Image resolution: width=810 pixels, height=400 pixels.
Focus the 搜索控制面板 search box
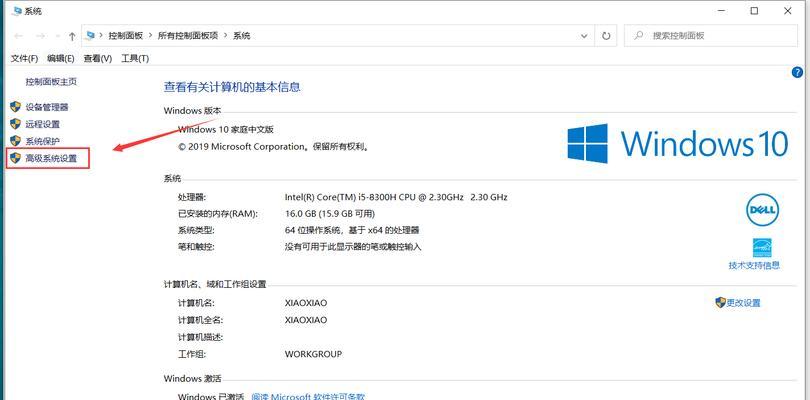click(x=711, y=36)
